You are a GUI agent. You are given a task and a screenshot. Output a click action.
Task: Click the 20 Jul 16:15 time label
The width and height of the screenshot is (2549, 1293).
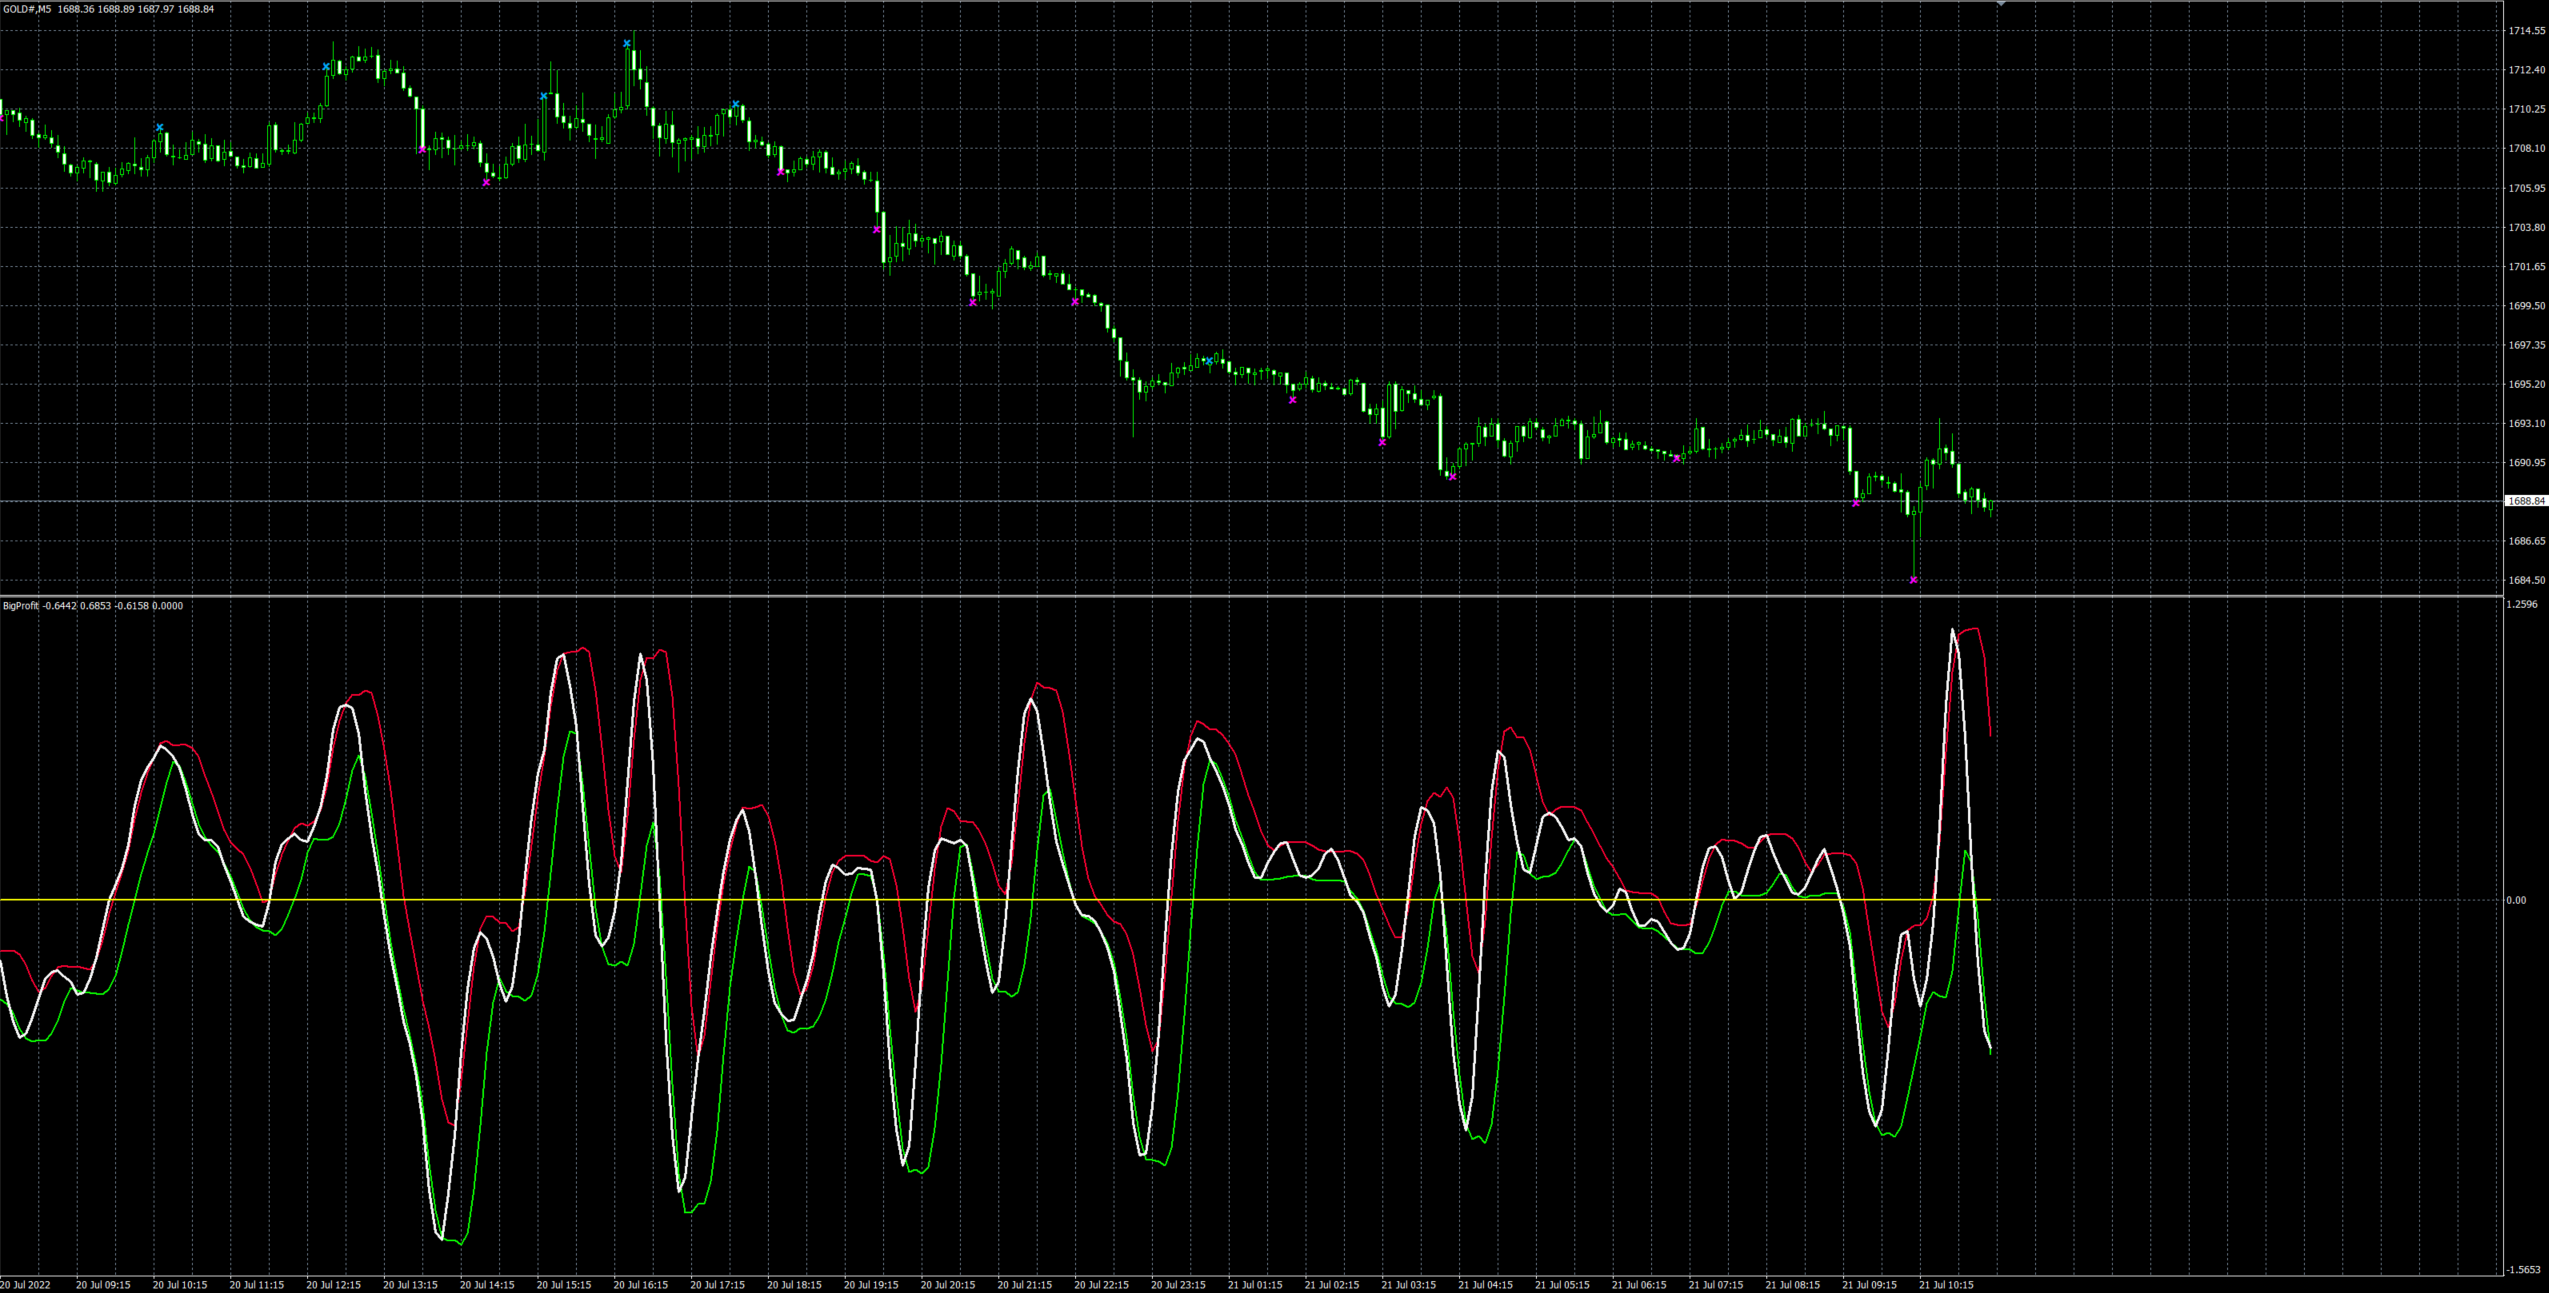(x=640, y=1285)
